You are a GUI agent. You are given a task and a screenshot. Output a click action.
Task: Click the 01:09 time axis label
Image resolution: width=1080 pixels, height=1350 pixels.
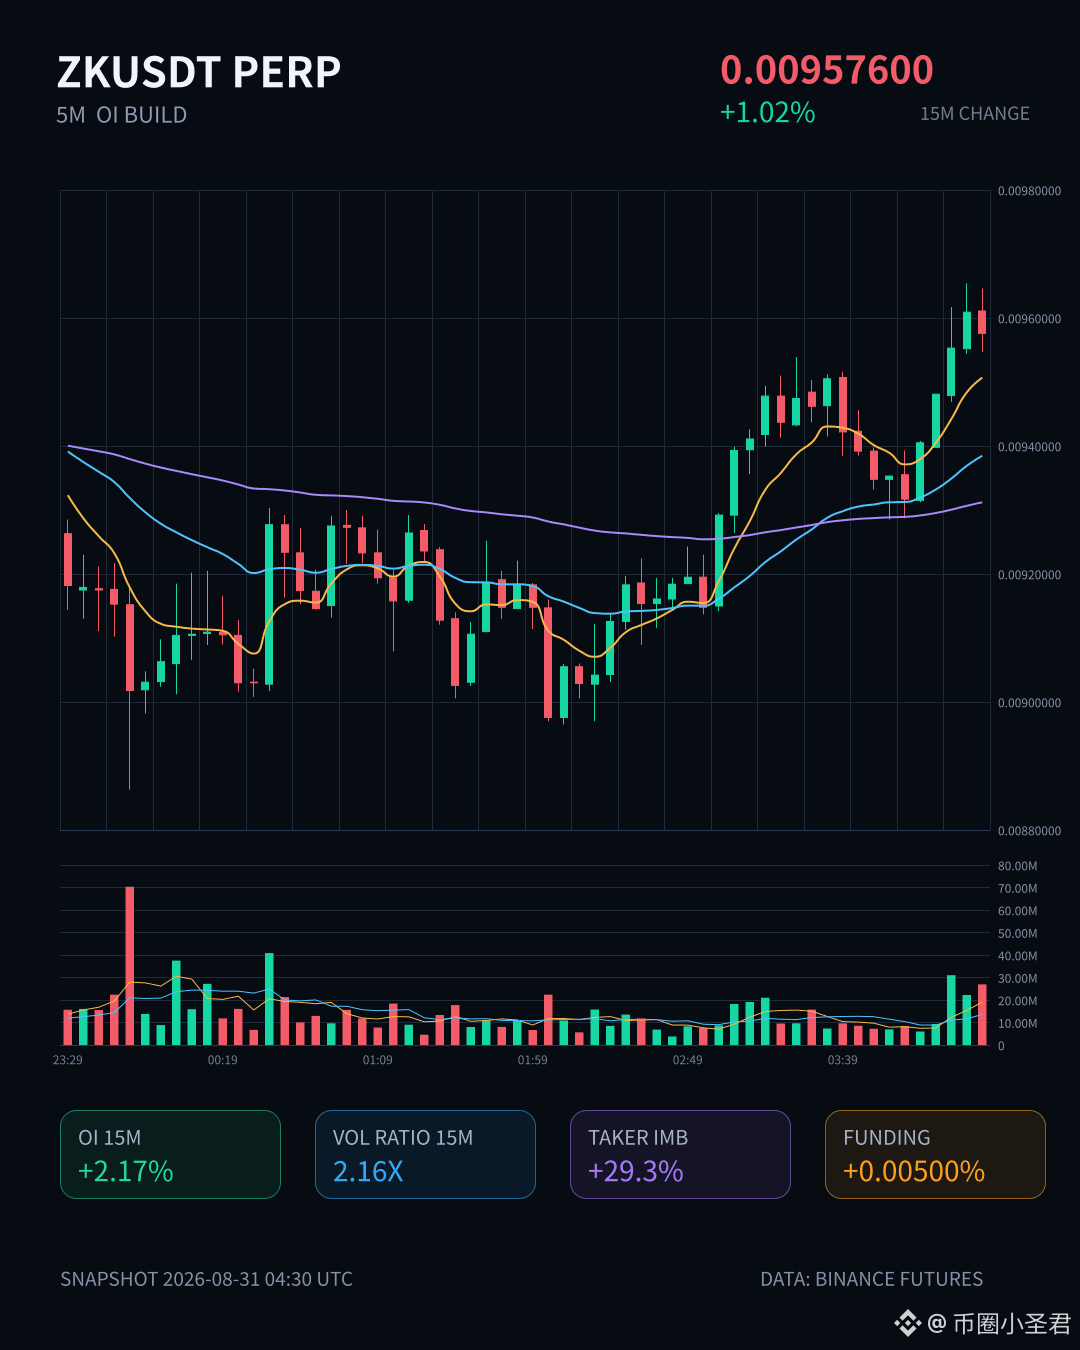[x=378, y=1060]
